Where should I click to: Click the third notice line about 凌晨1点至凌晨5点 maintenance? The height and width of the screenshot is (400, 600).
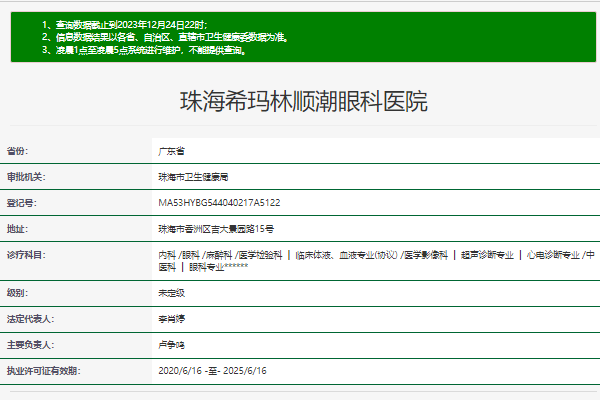(144, 50)
